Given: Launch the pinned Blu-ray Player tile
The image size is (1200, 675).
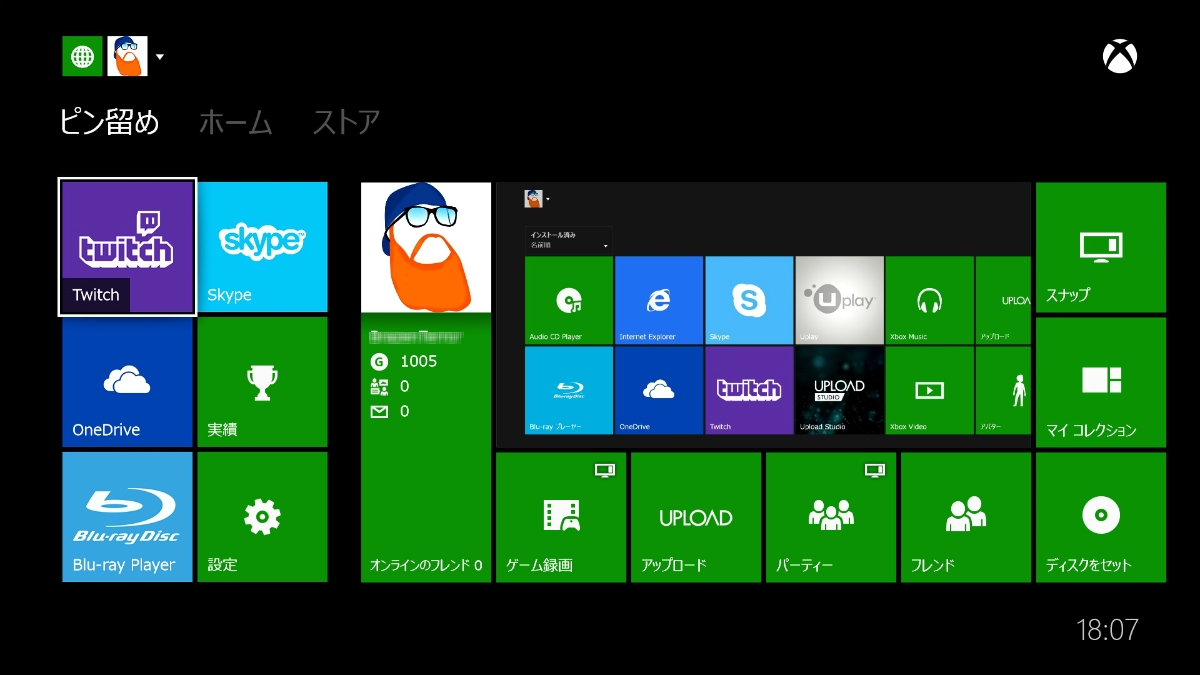Looking at the screenshot, I should (127, 517).
